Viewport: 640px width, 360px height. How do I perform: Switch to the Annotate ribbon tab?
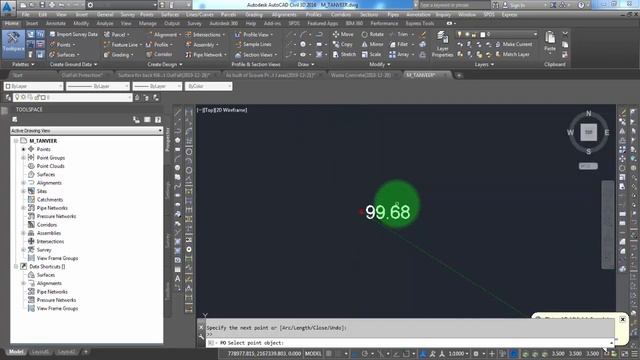click(x=56, y=24)
